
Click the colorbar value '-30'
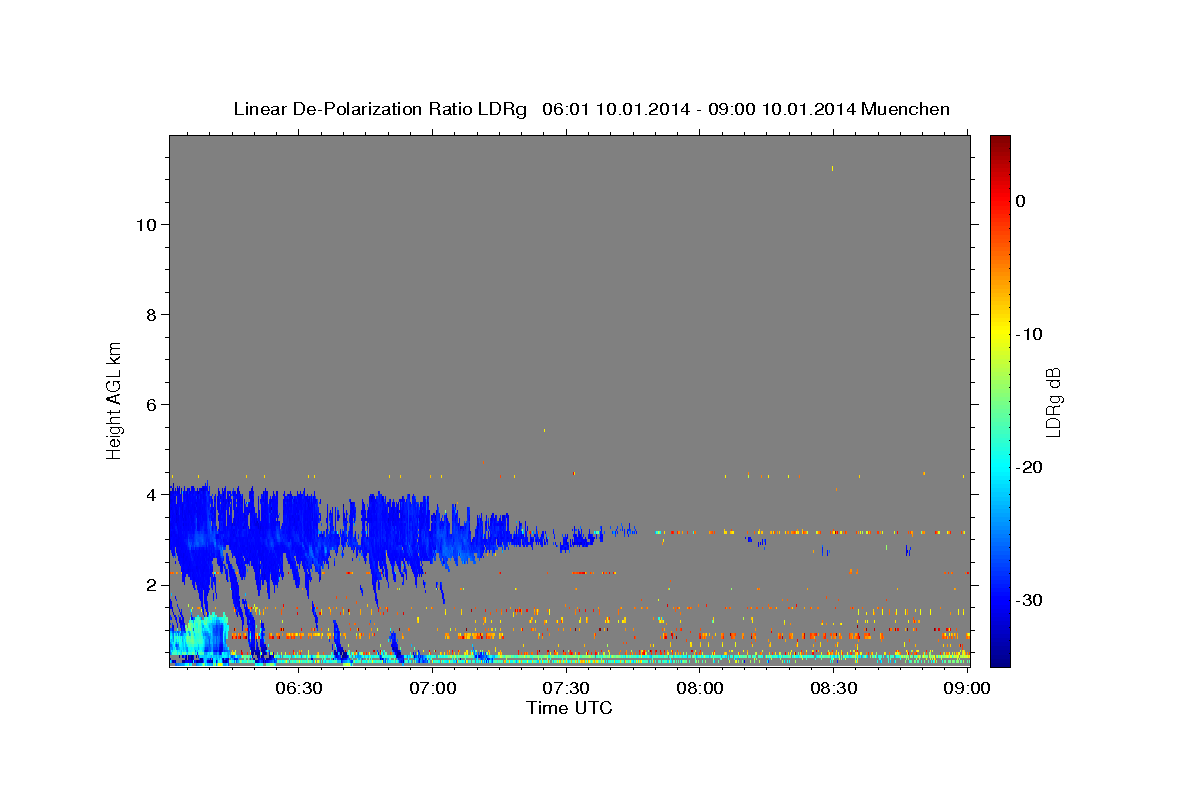(1030, 600)
